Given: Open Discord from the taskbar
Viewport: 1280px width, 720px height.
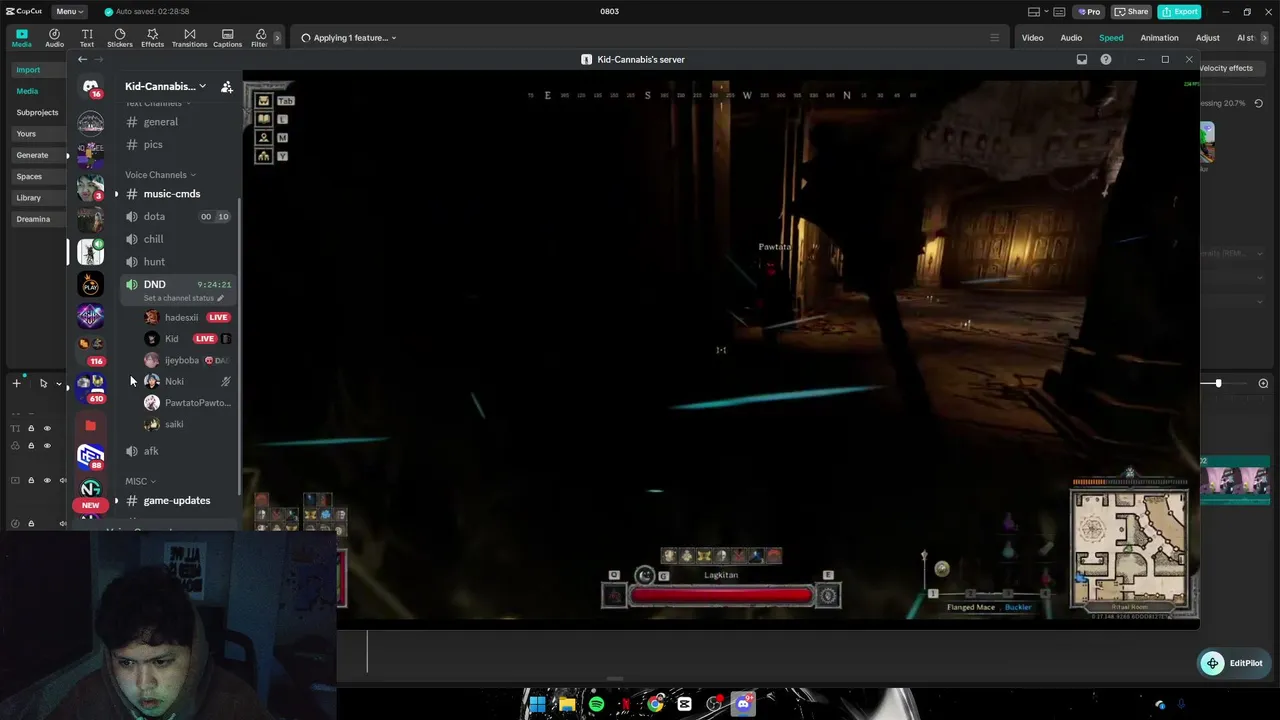Looking at the screenshot, I should [x=743, y=704].
